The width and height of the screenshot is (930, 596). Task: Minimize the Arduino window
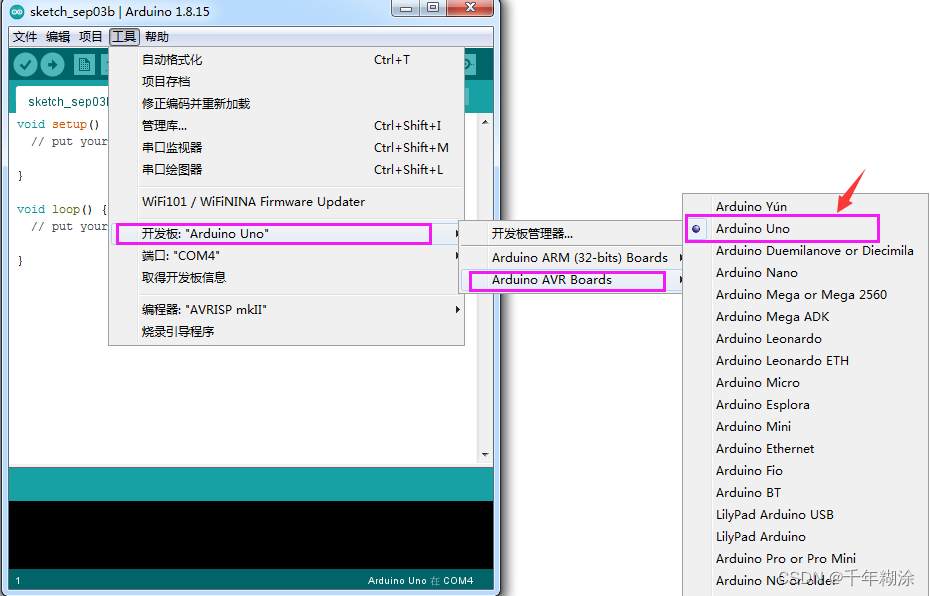tap(406, 8)
